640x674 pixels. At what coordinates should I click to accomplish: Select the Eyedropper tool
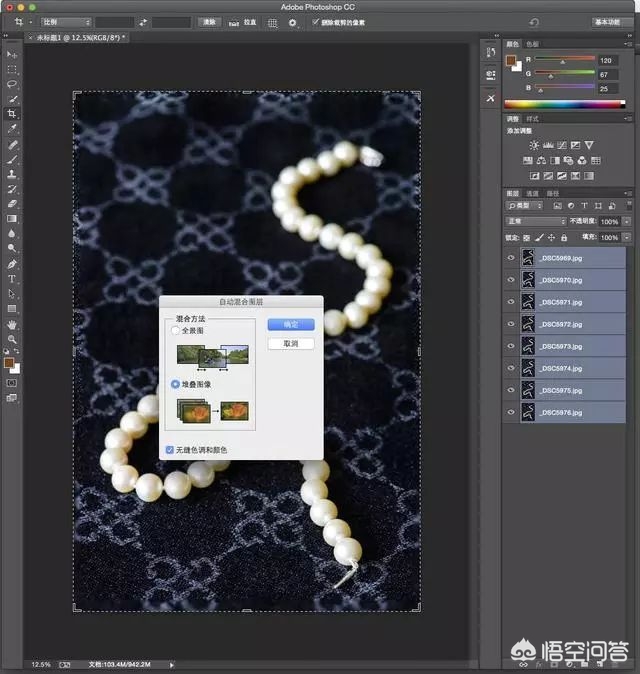[x=12, y=128]
